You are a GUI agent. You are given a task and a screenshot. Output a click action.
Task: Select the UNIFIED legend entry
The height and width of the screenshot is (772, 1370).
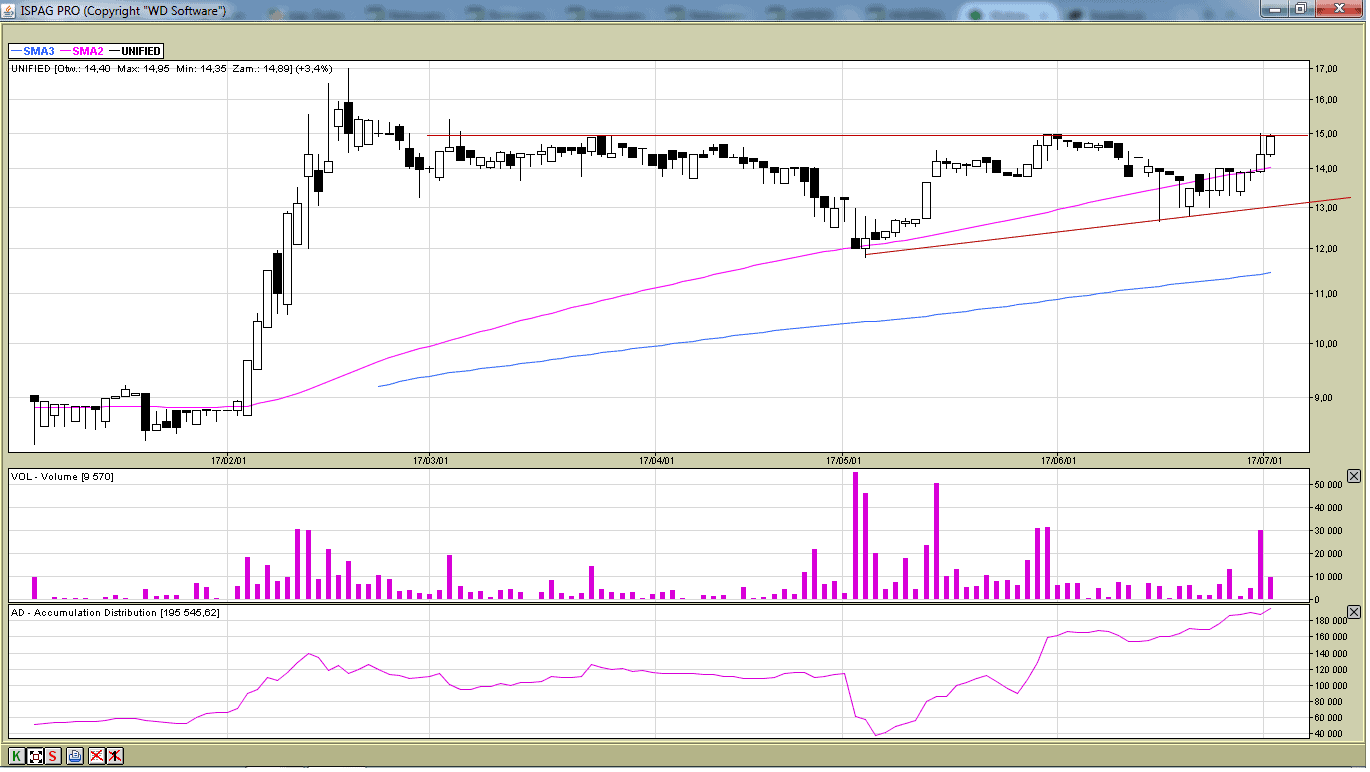(x=134, y=51)
